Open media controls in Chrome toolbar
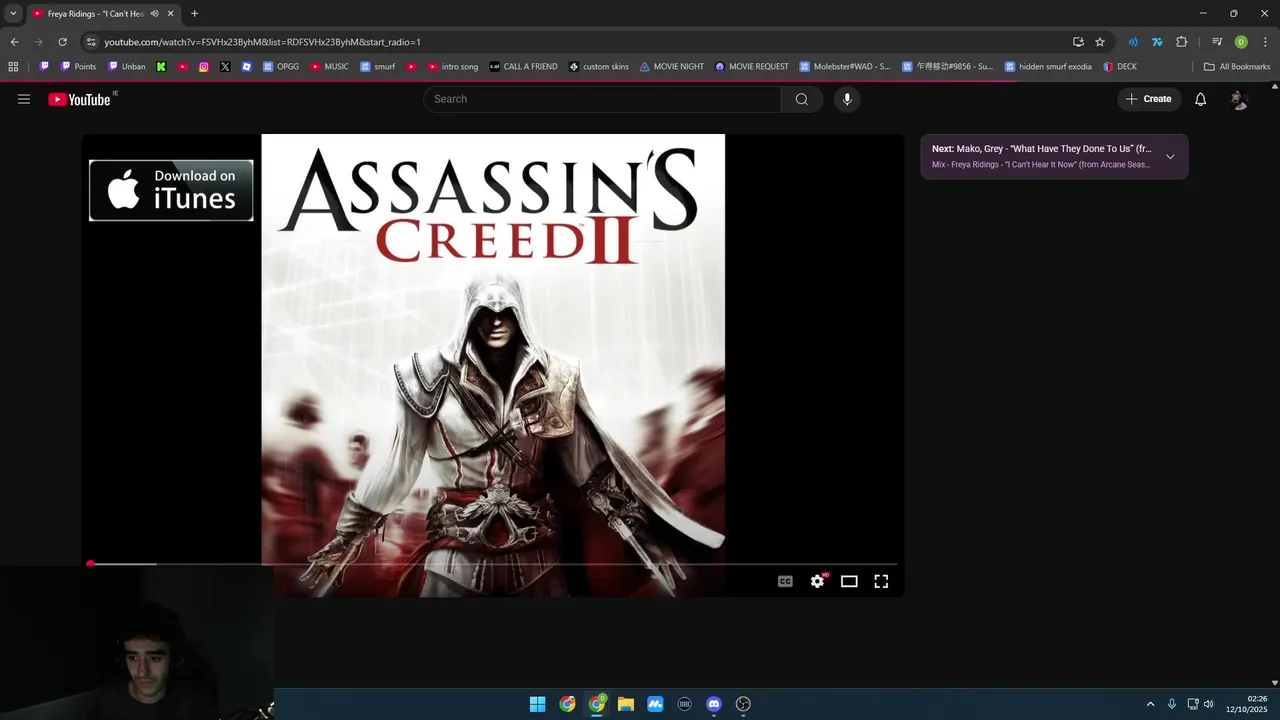This screenshot has width=1280, height=720. [1217, 42]
